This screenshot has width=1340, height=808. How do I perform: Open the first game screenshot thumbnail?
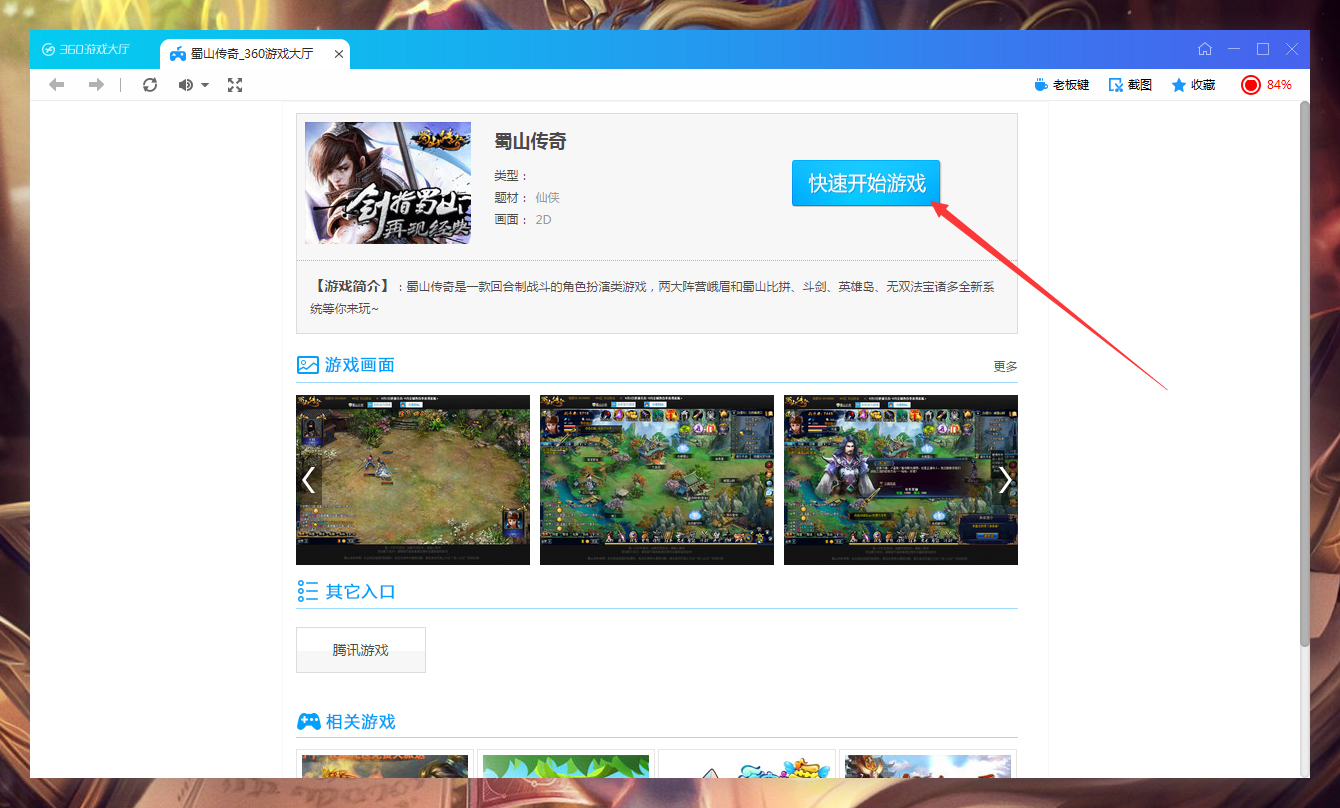pos(413,480)
